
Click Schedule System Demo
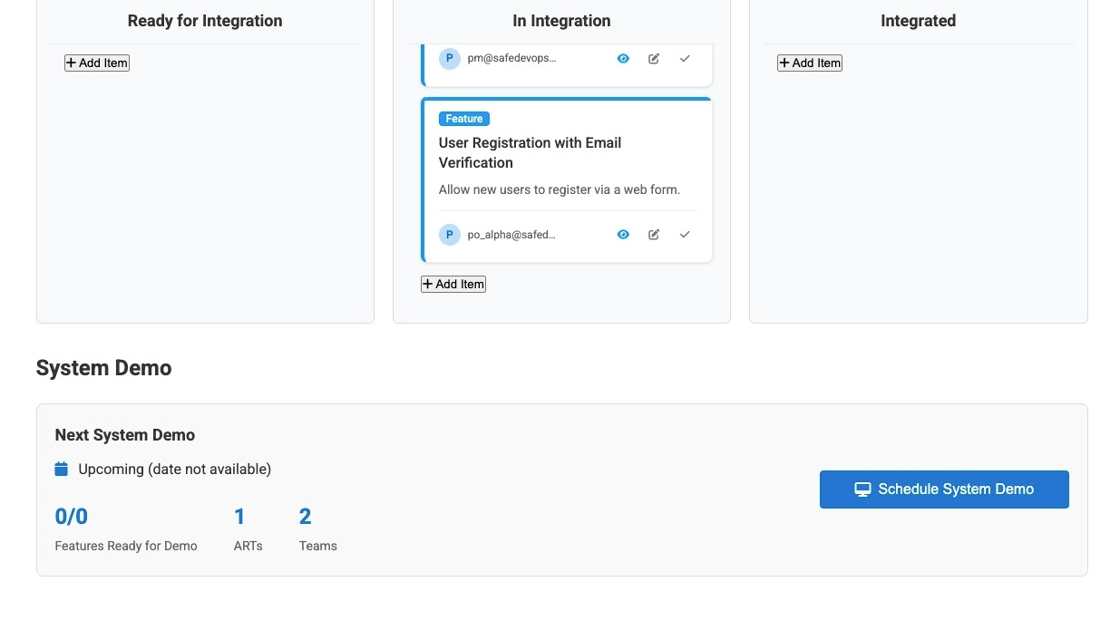944,489
